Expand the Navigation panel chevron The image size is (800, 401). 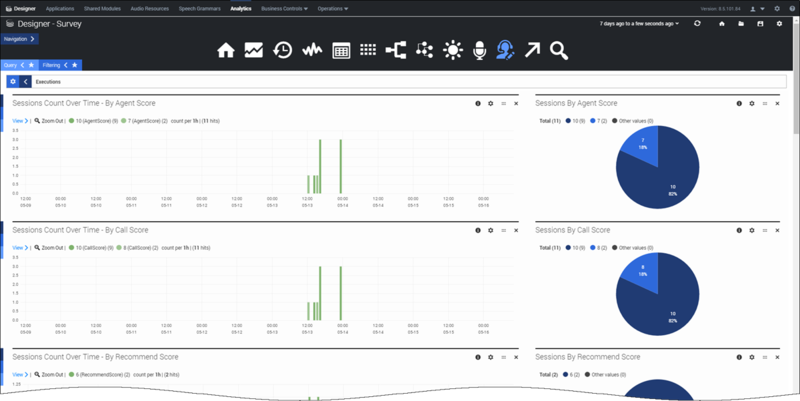point(32,39)
